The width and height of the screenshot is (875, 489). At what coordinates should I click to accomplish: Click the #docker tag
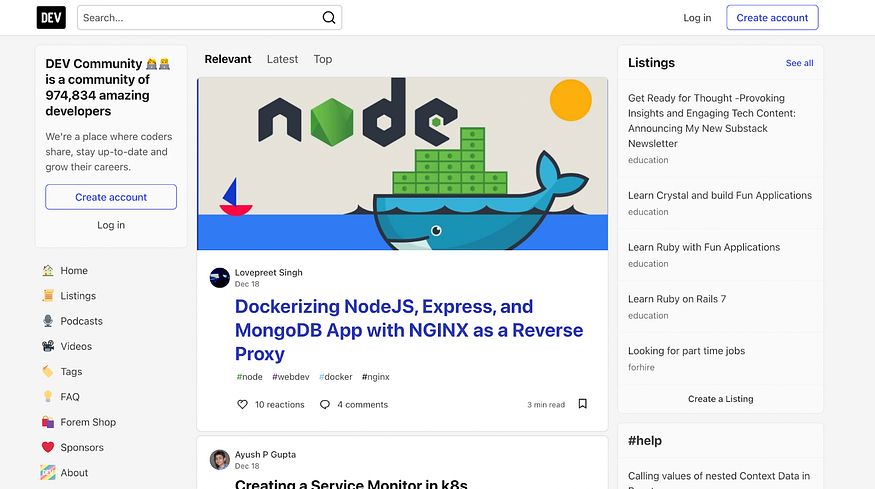pyautogui.click(x=335, y=377)
